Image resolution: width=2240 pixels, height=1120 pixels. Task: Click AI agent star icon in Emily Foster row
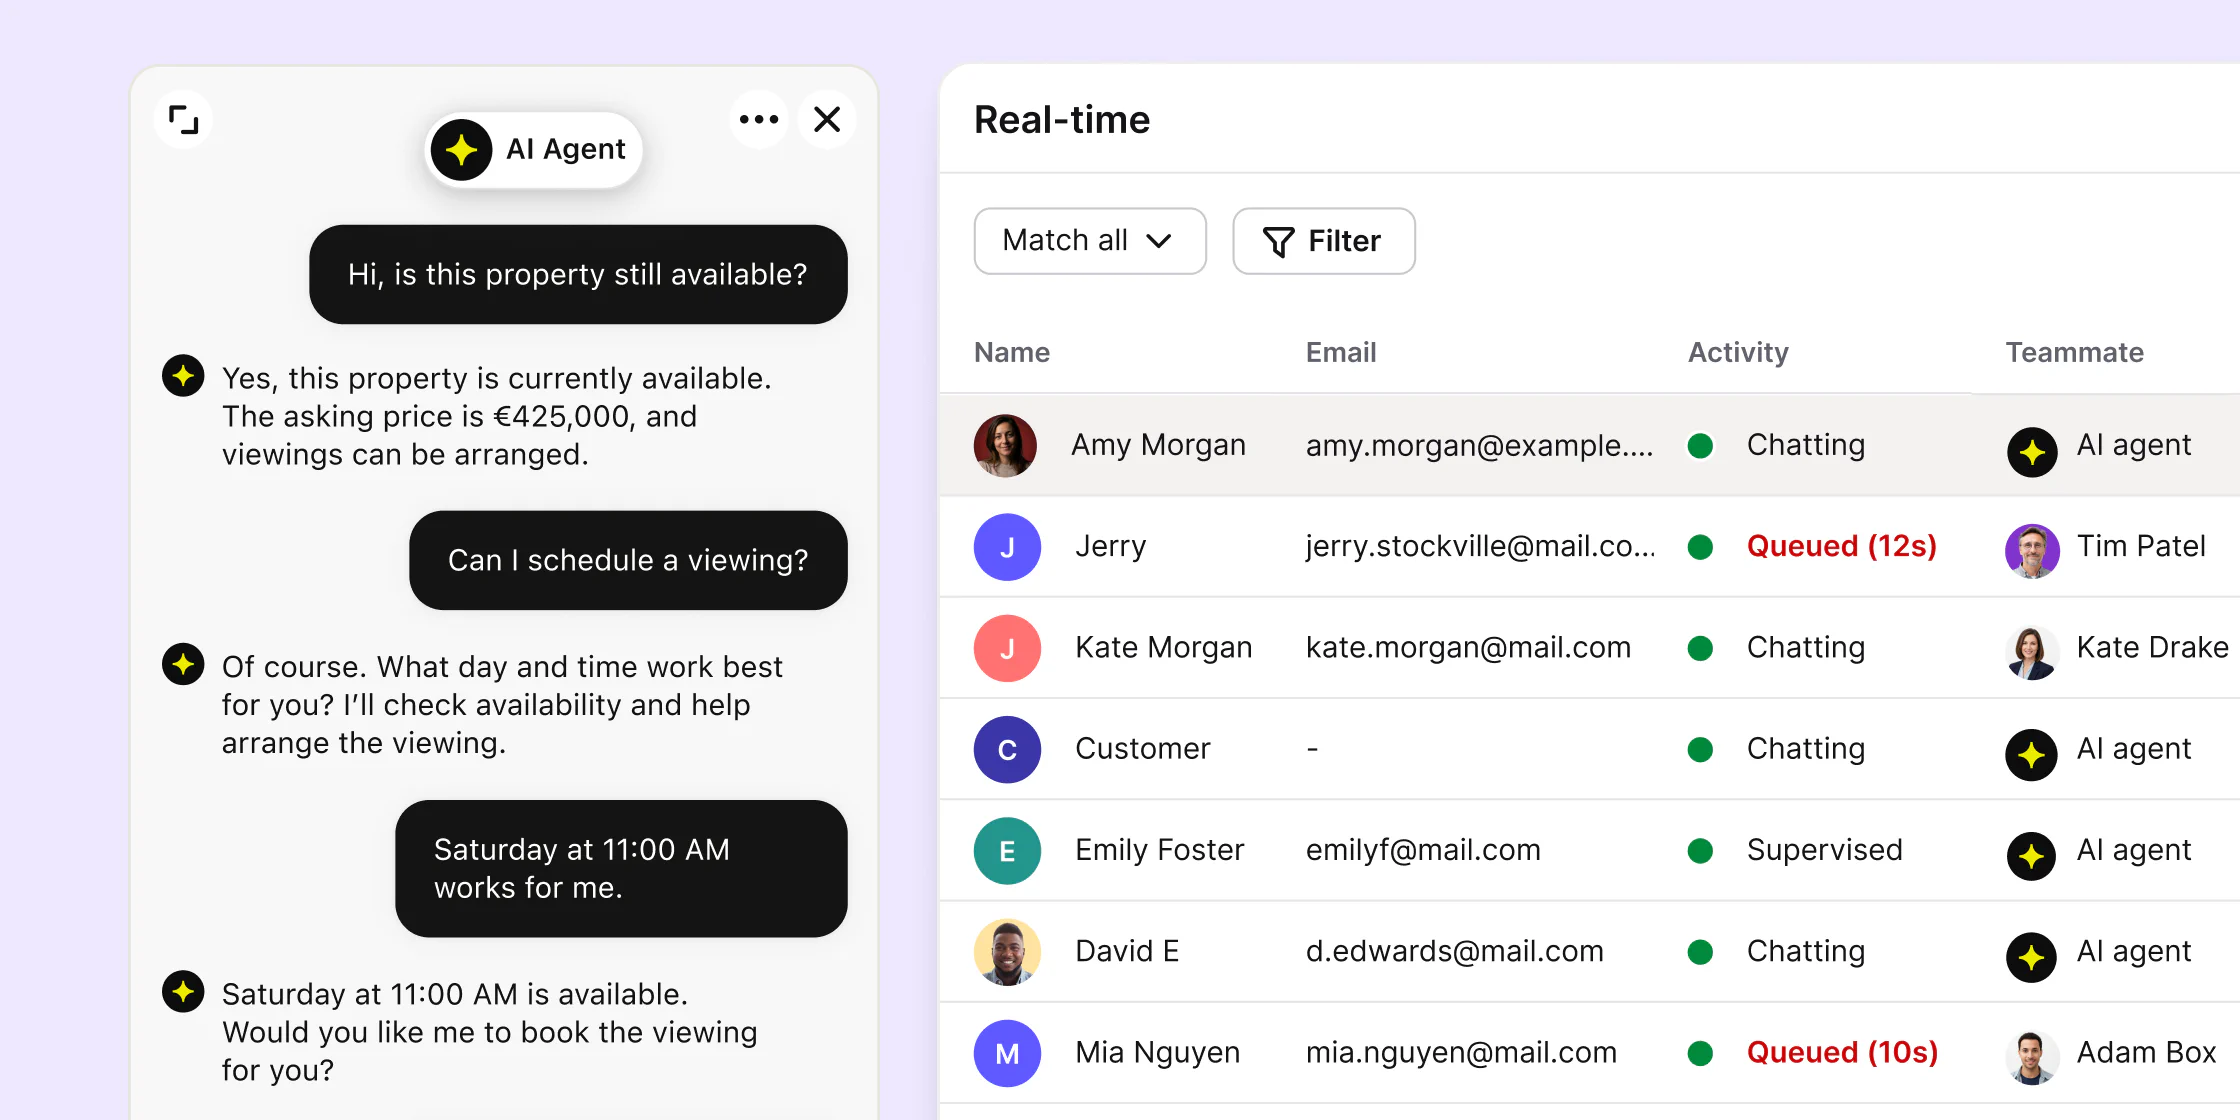(x=2032, y=856)
